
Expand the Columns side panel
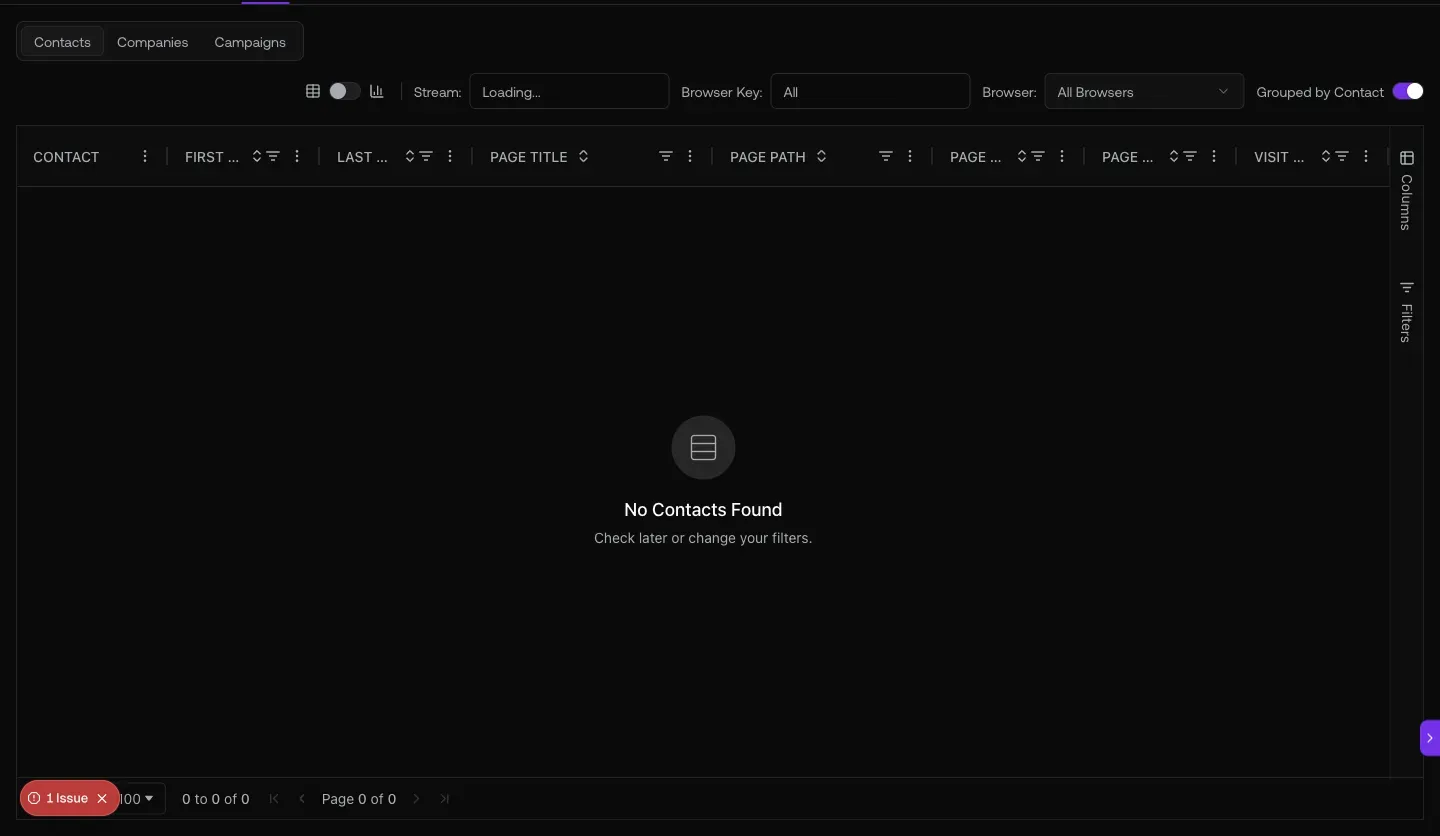tap(1407, 190)
